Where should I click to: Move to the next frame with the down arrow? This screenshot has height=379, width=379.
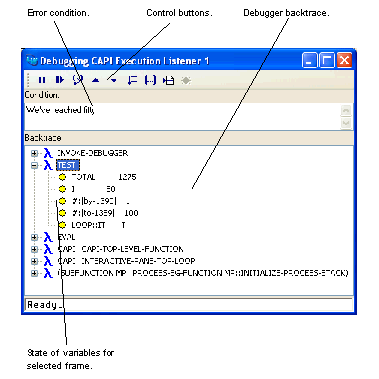tap(114, 80)
